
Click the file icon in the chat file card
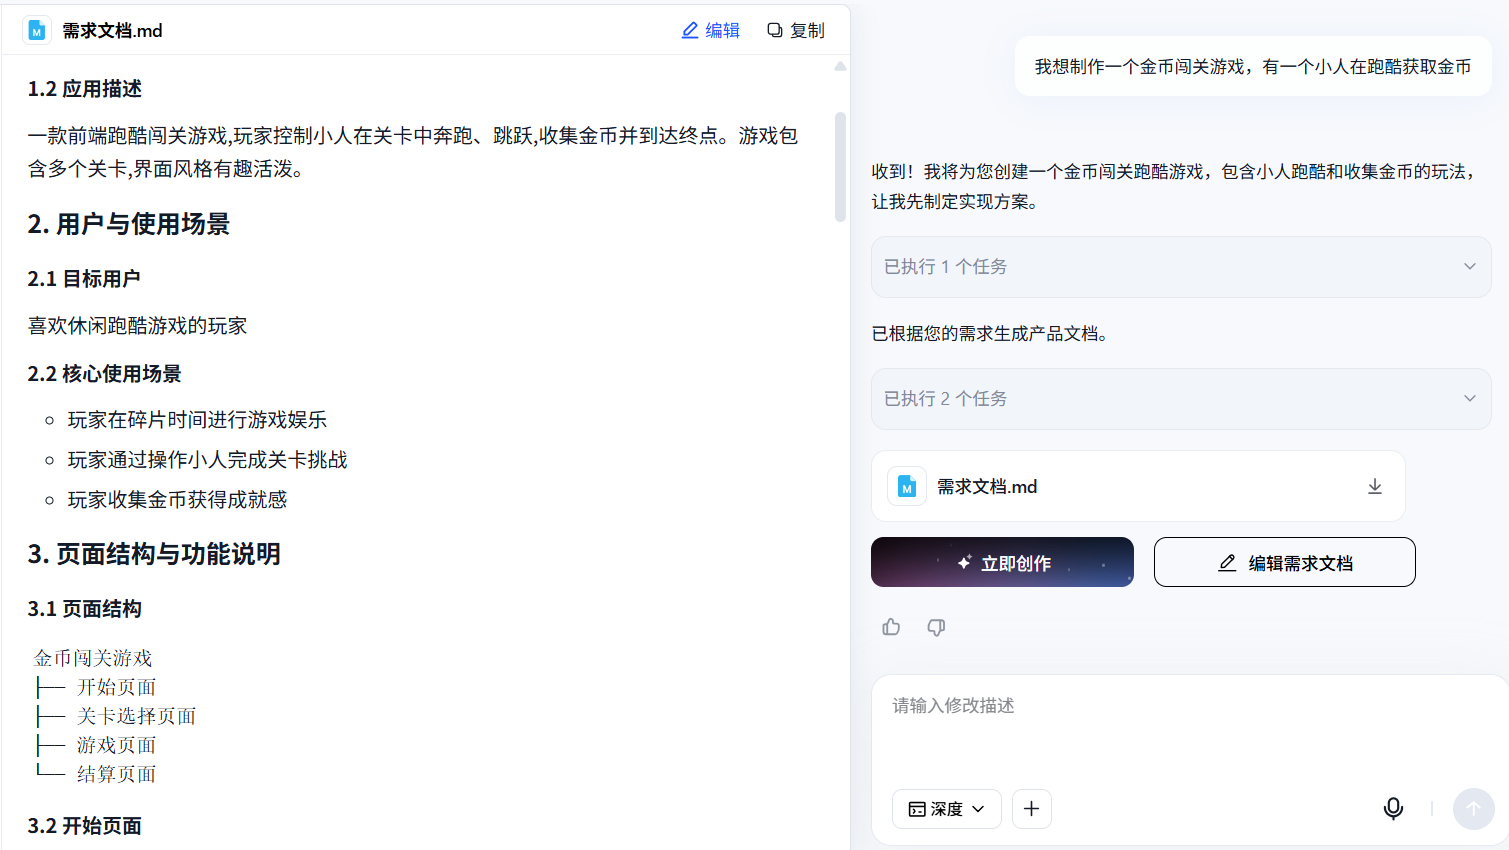pyautogui.click(x=907, y=486)
